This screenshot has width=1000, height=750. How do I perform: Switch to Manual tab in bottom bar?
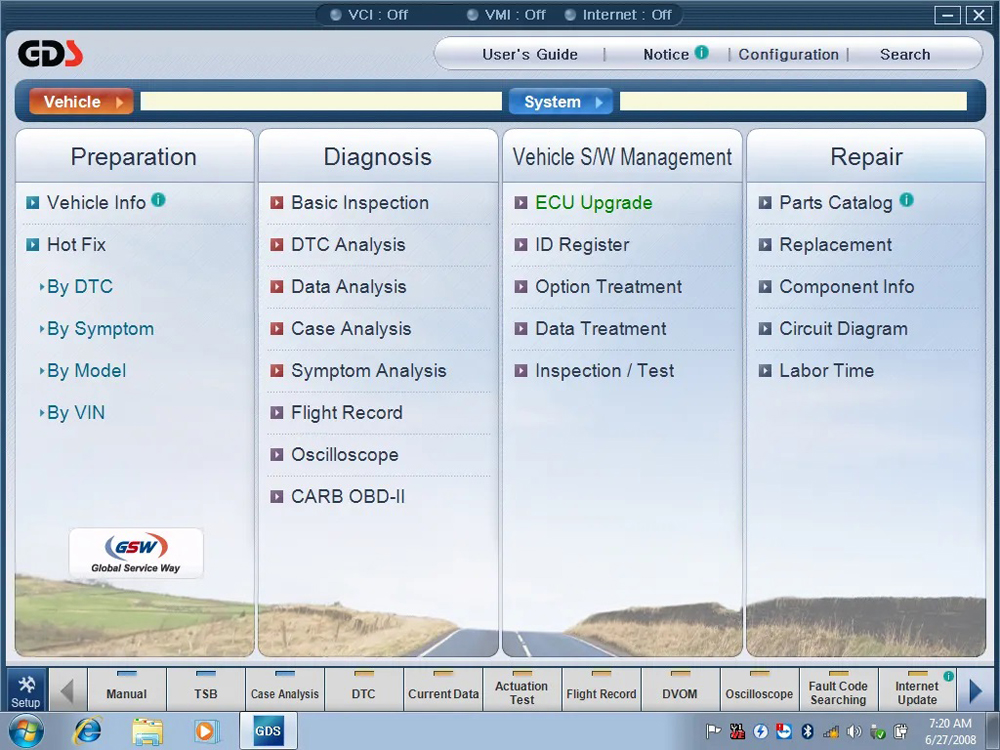tap(127, 690)
